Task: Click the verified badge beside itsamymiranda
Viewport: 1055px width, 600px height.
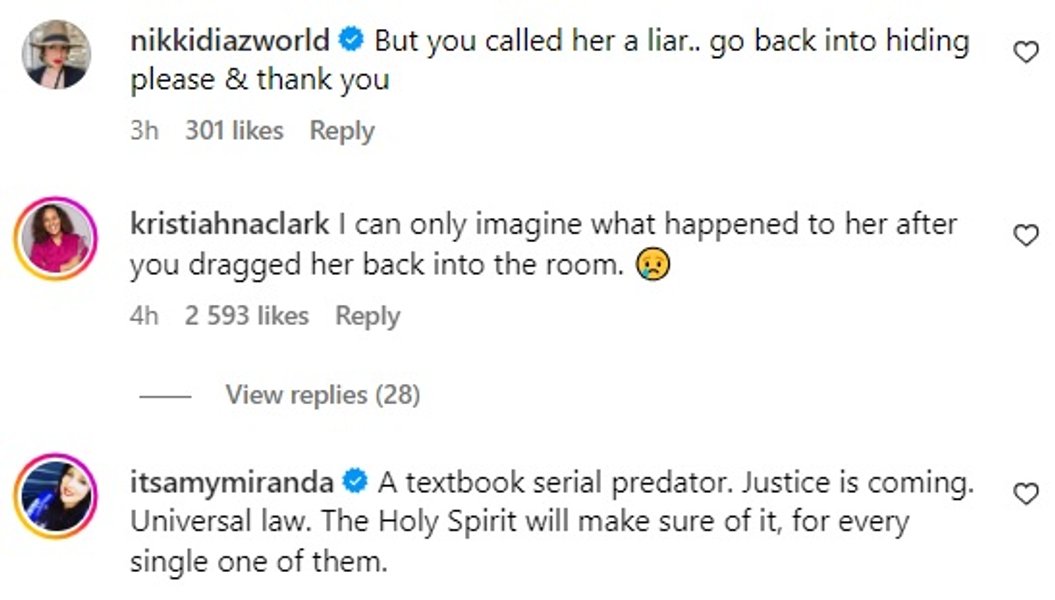Action: tap(355, 482)
